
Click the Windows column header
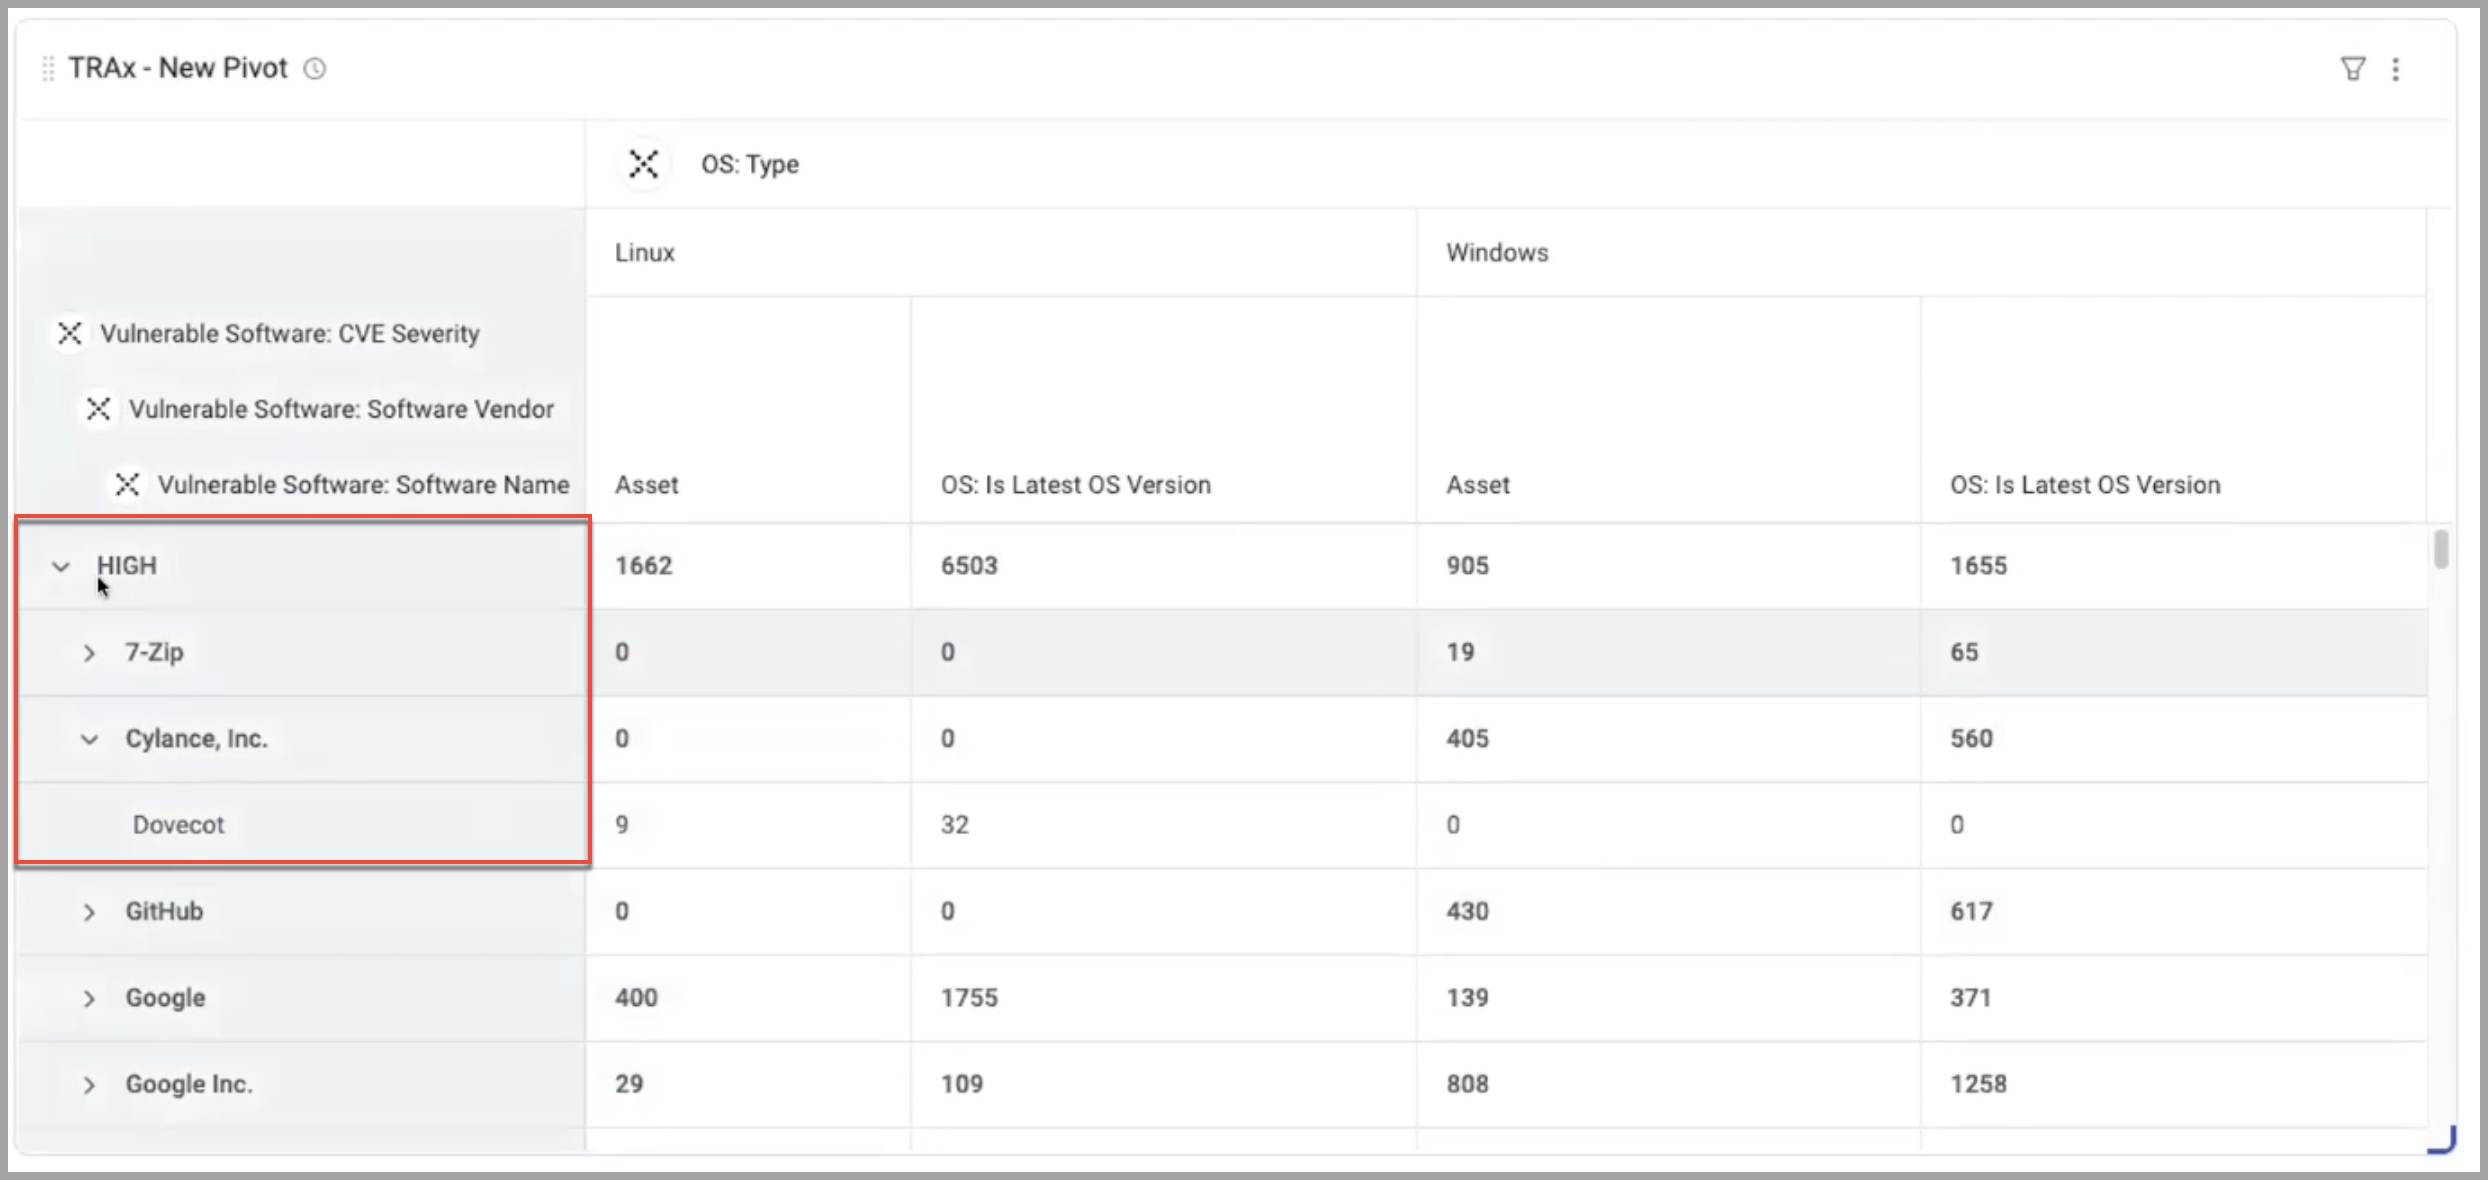pos(1497,253)
